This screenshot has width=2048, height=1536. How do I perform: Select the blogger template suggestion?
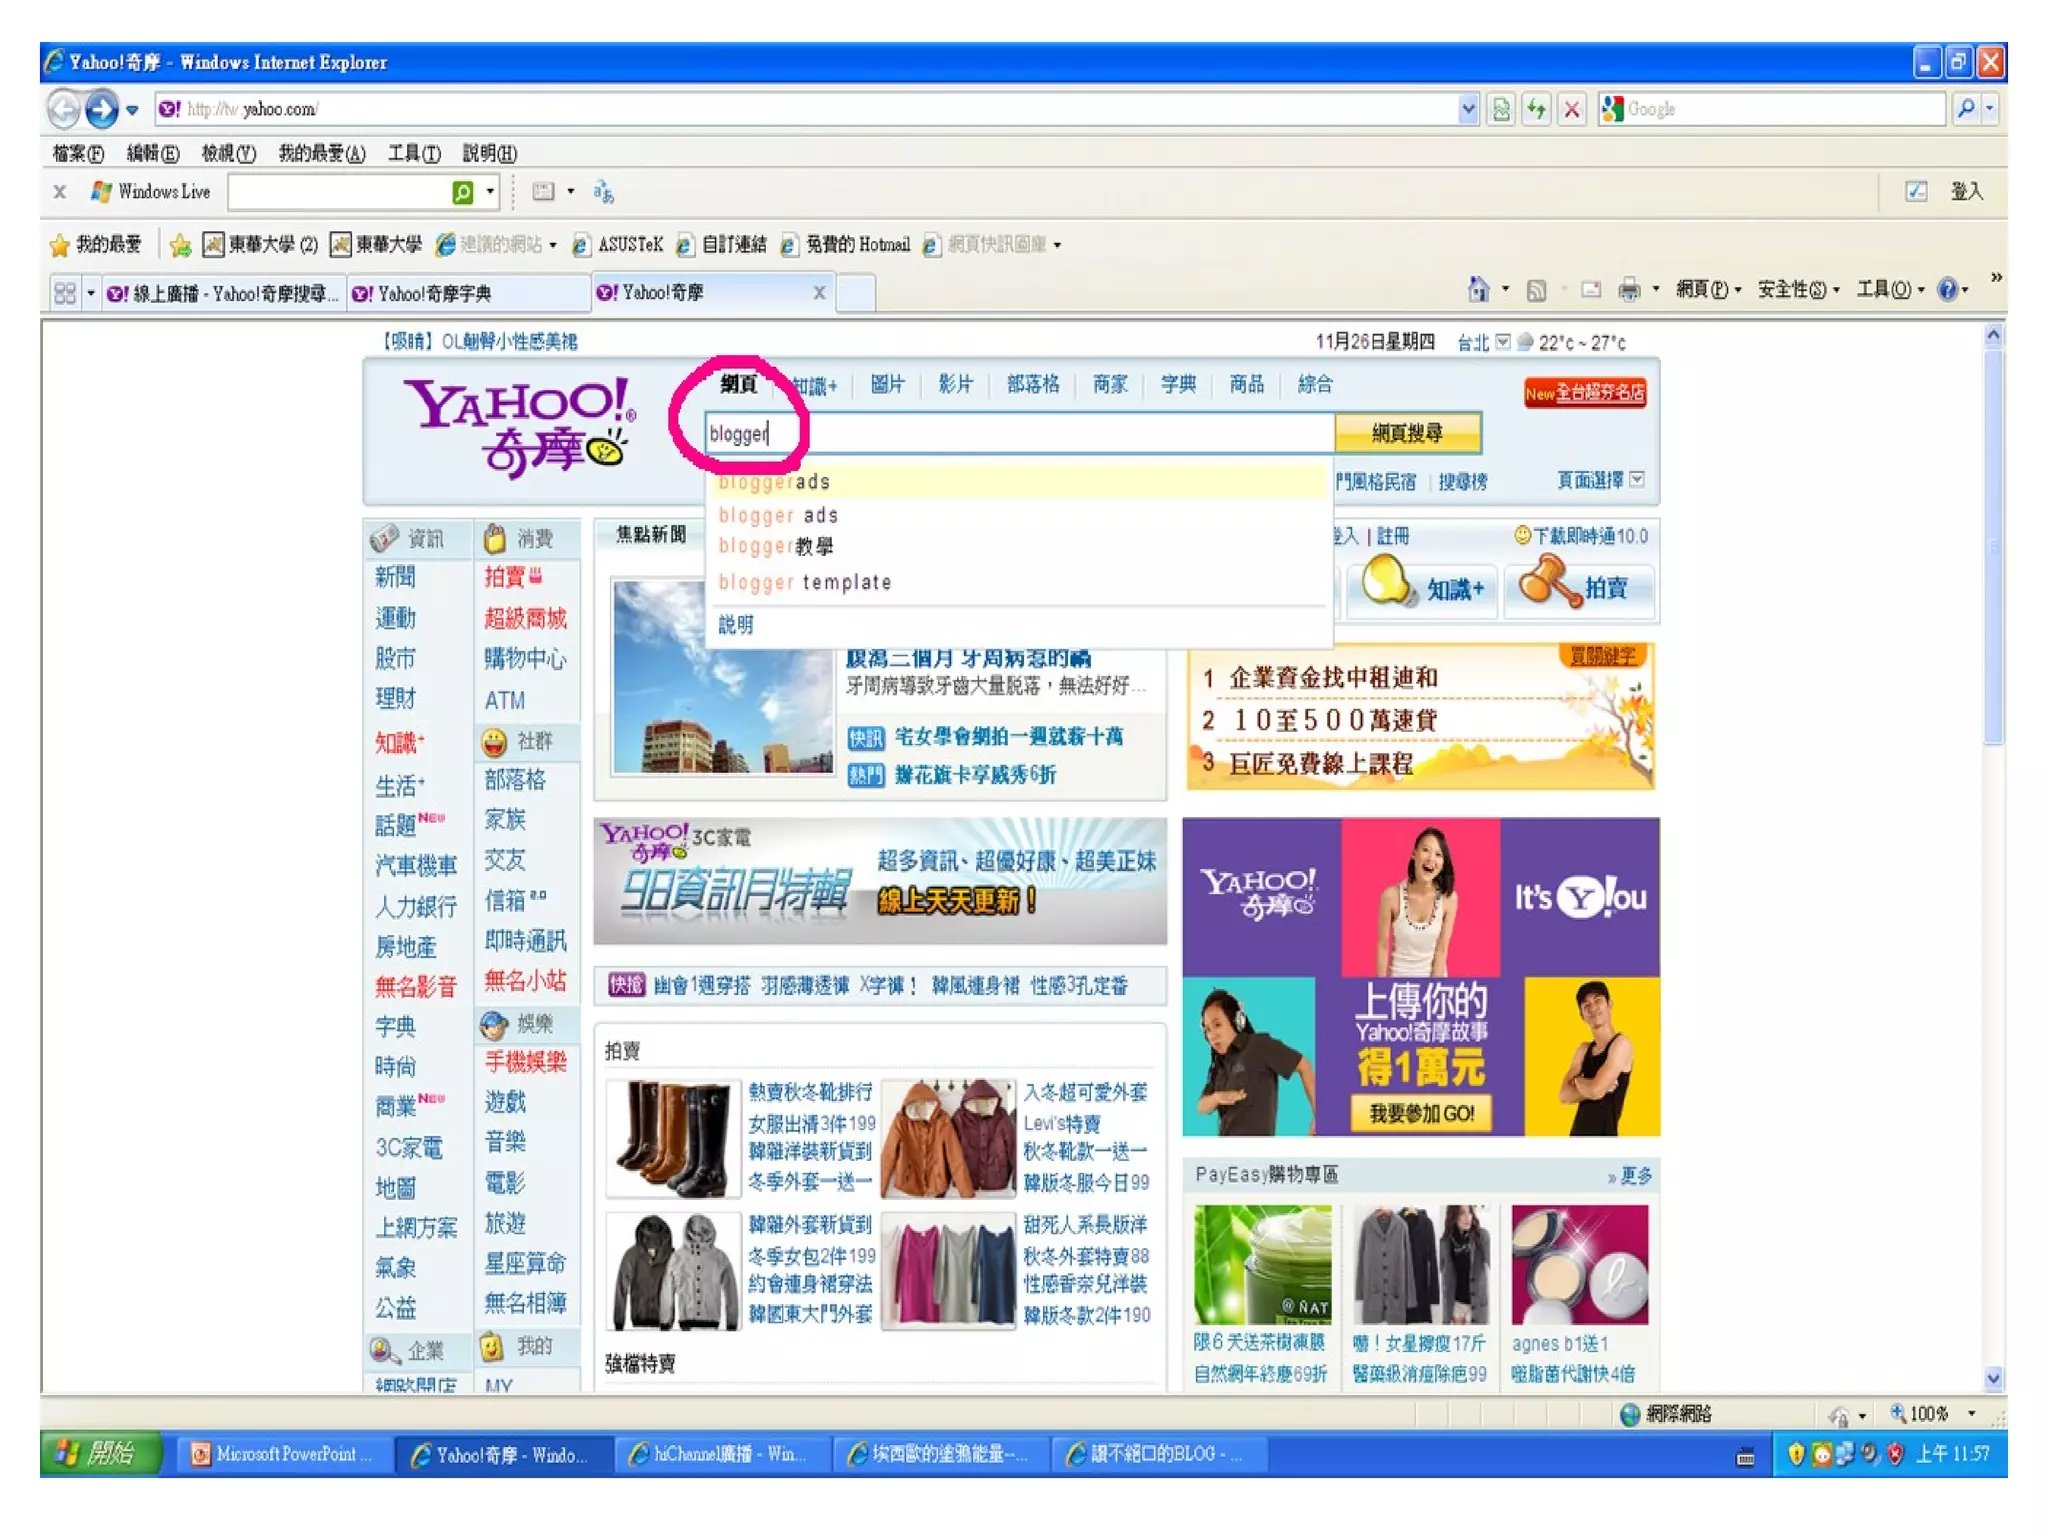tap(805, 582)
